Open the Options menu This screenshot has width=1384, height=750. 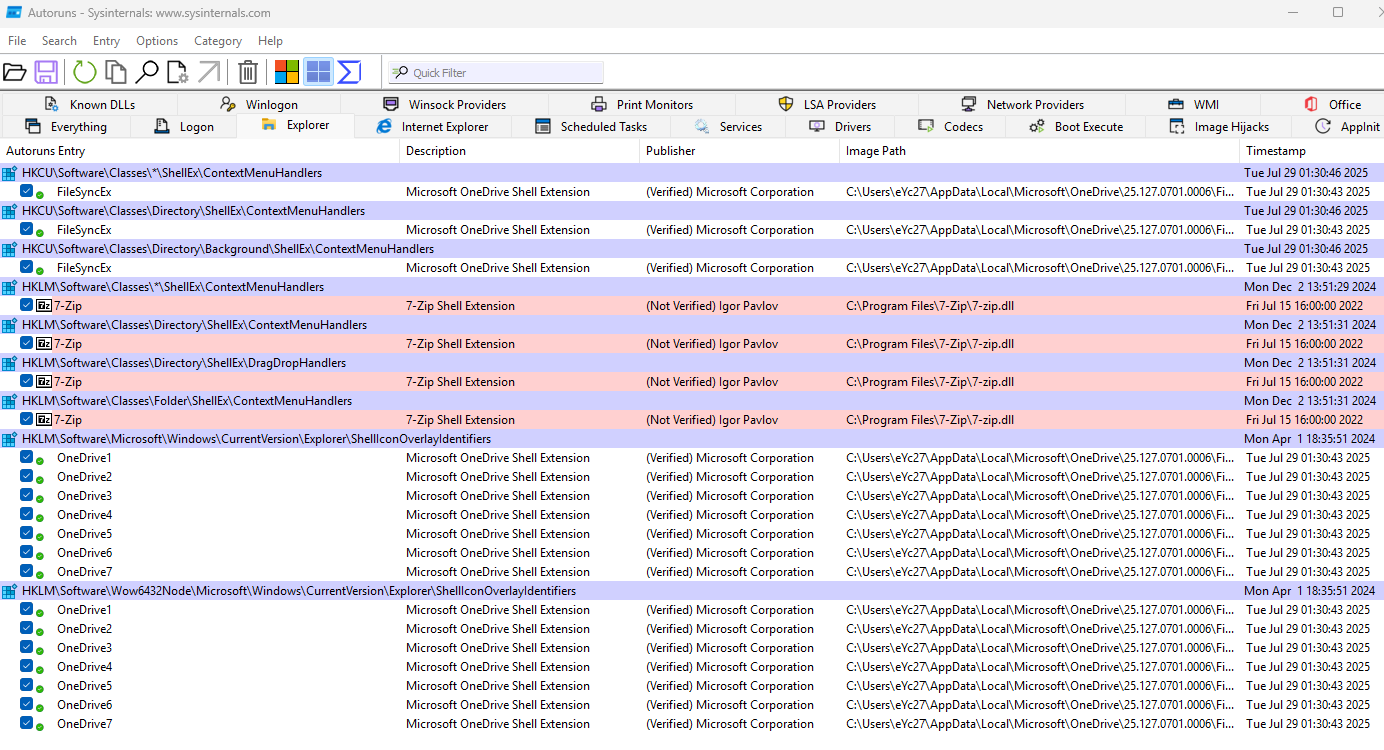tap(157, 41)
